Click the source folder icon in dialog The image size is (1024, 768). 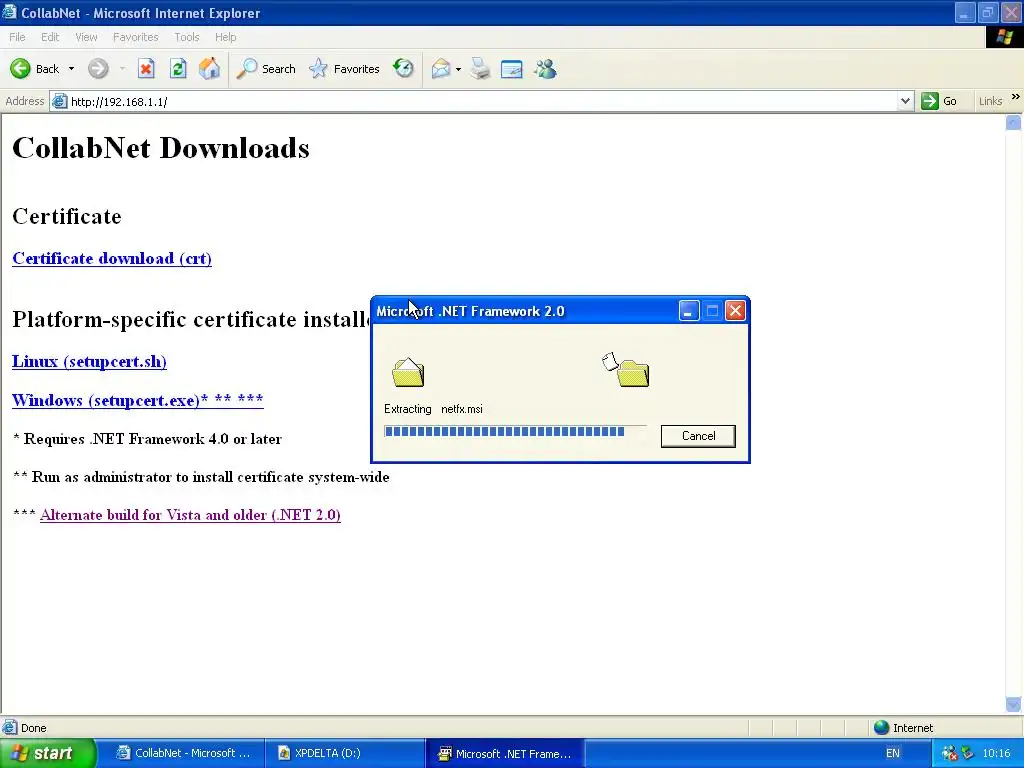coord(408,372)
